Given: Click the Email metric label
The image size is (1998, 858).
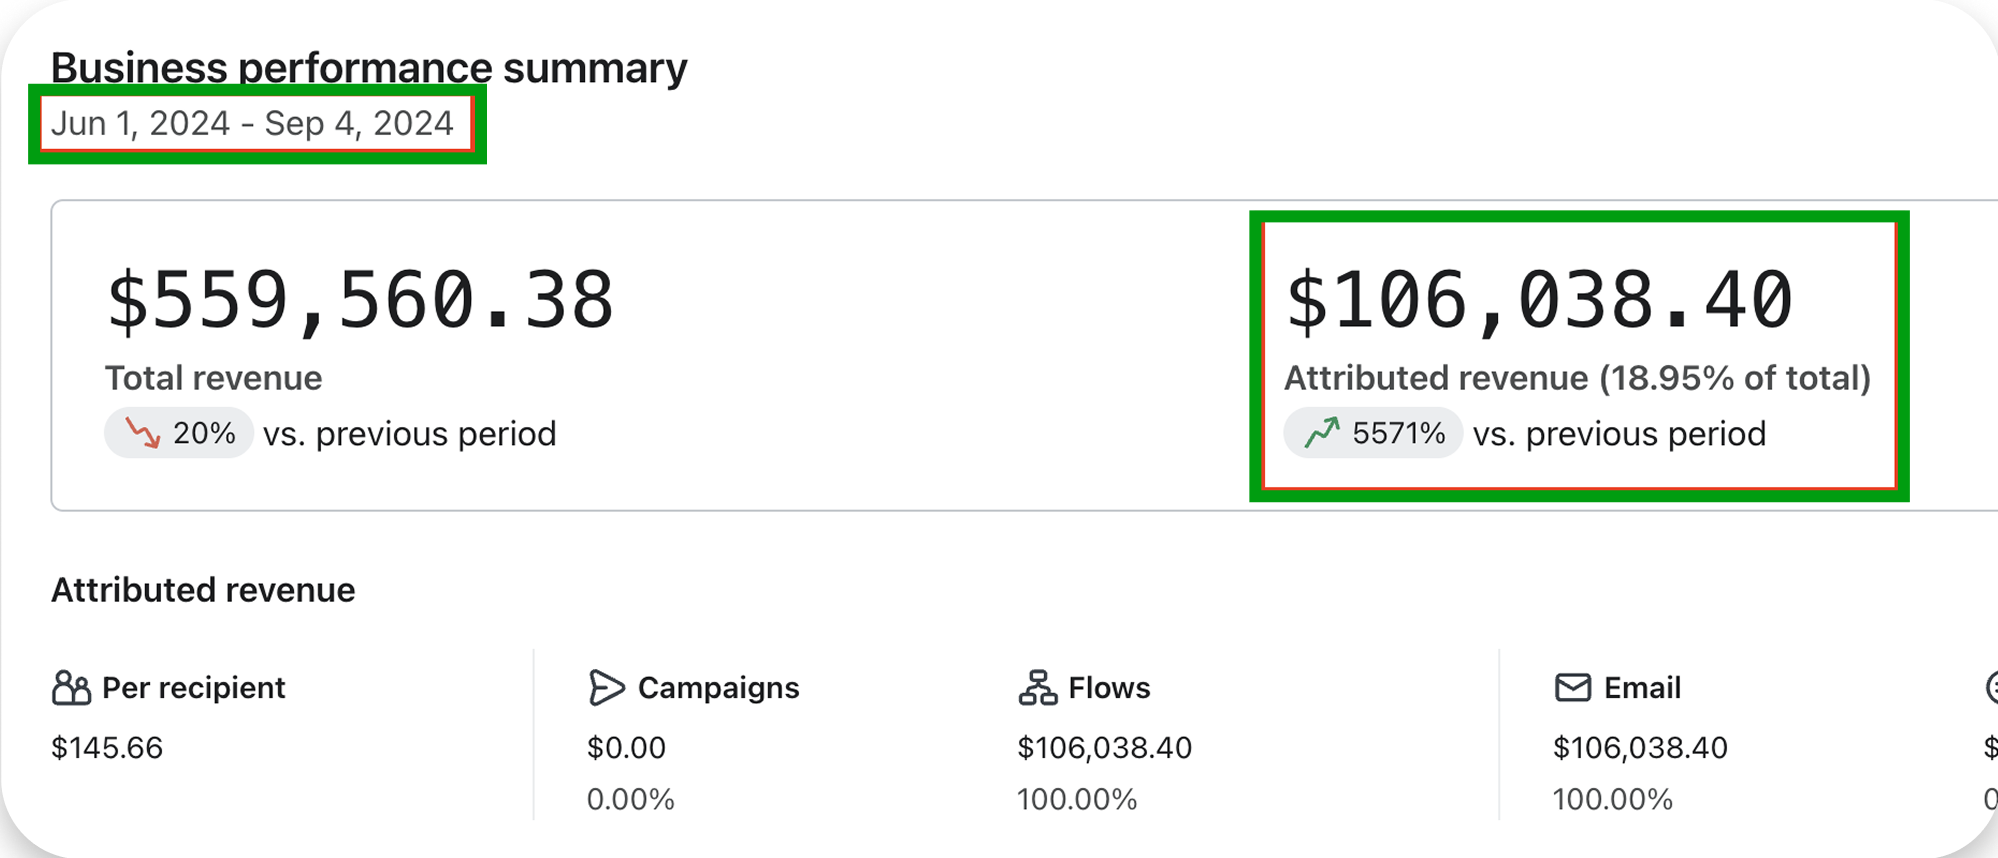Looking at the screenshot, I should (x=1642, y=688).
